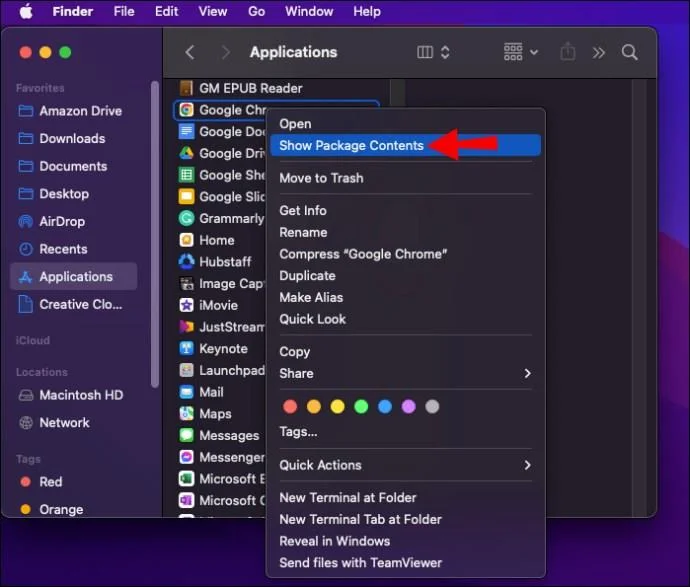Expand more toolbar items double chevron
This screenshot has height=587, width=690.
point(598,53)
